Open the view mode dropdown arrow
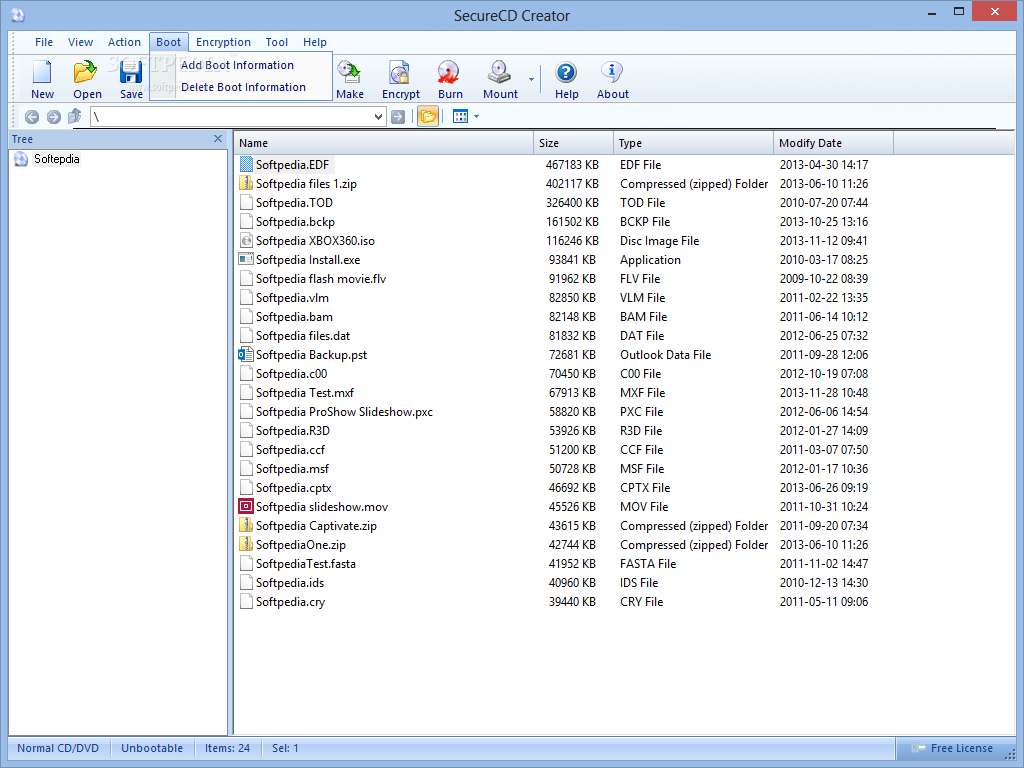 (x=477, y=117)
